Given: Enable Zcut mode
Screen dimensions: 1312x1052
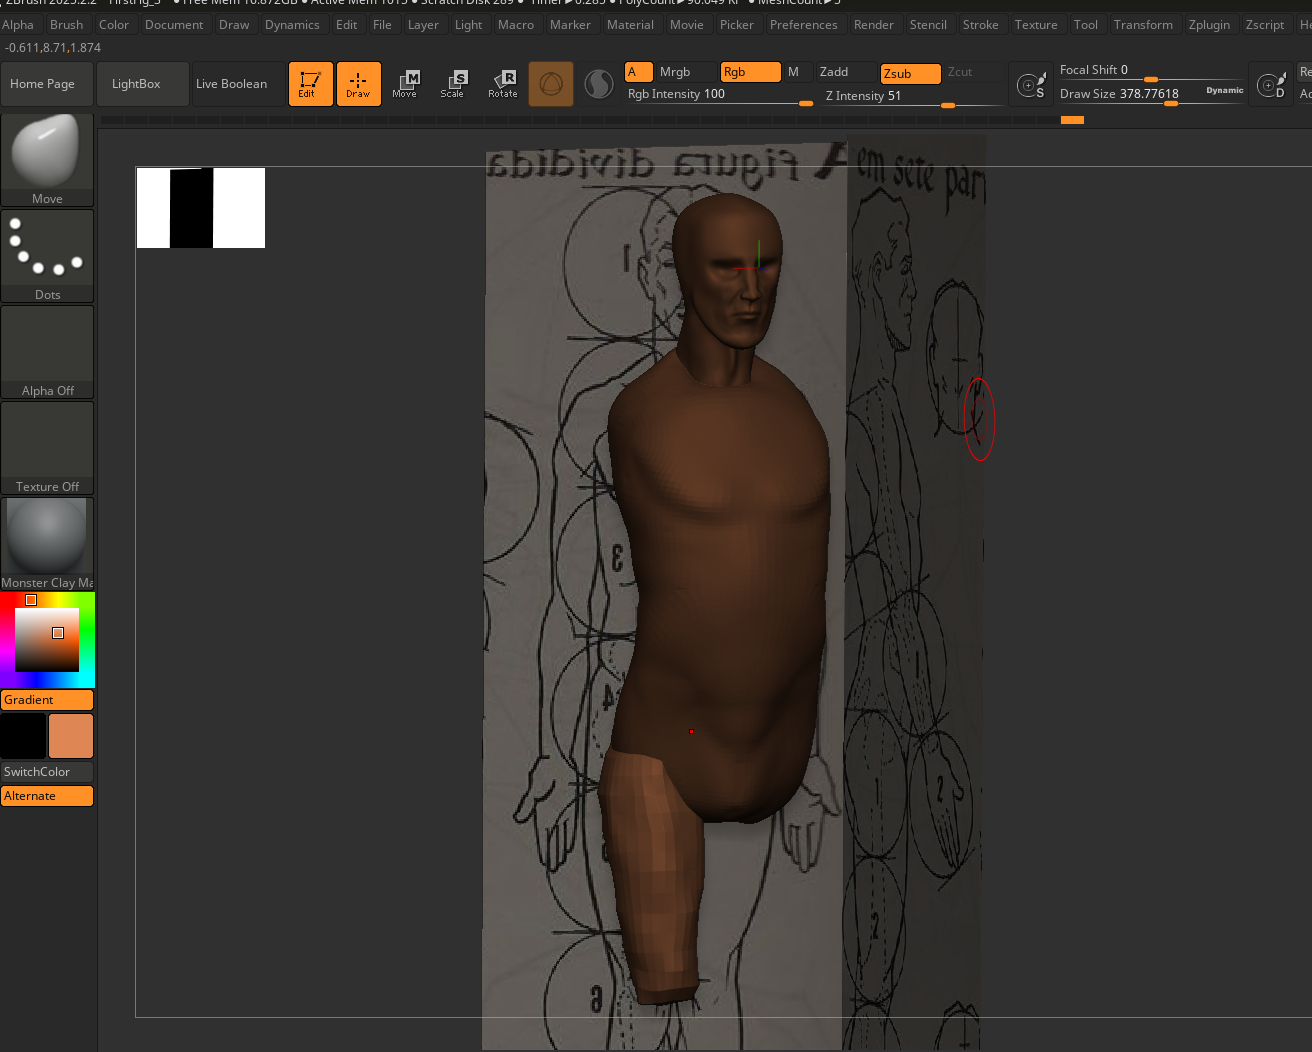Looking at the screenshot, I should [972, 72].
